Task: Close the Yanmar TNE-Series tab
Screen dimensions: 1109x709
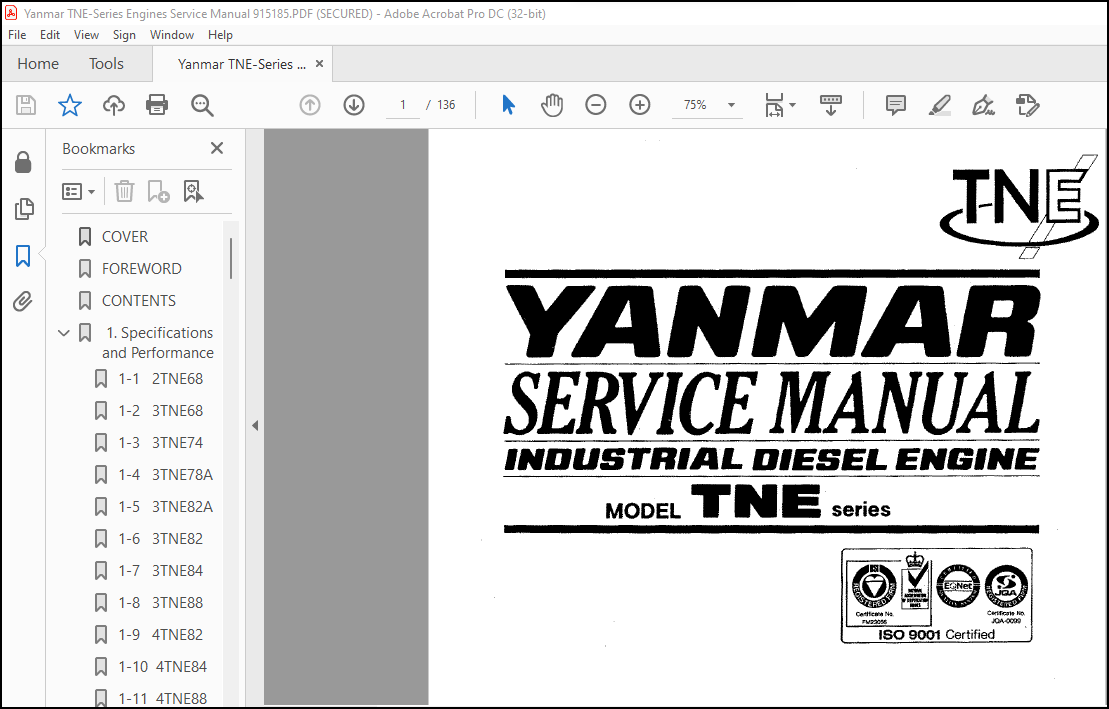Action: (x=319, y=64)
